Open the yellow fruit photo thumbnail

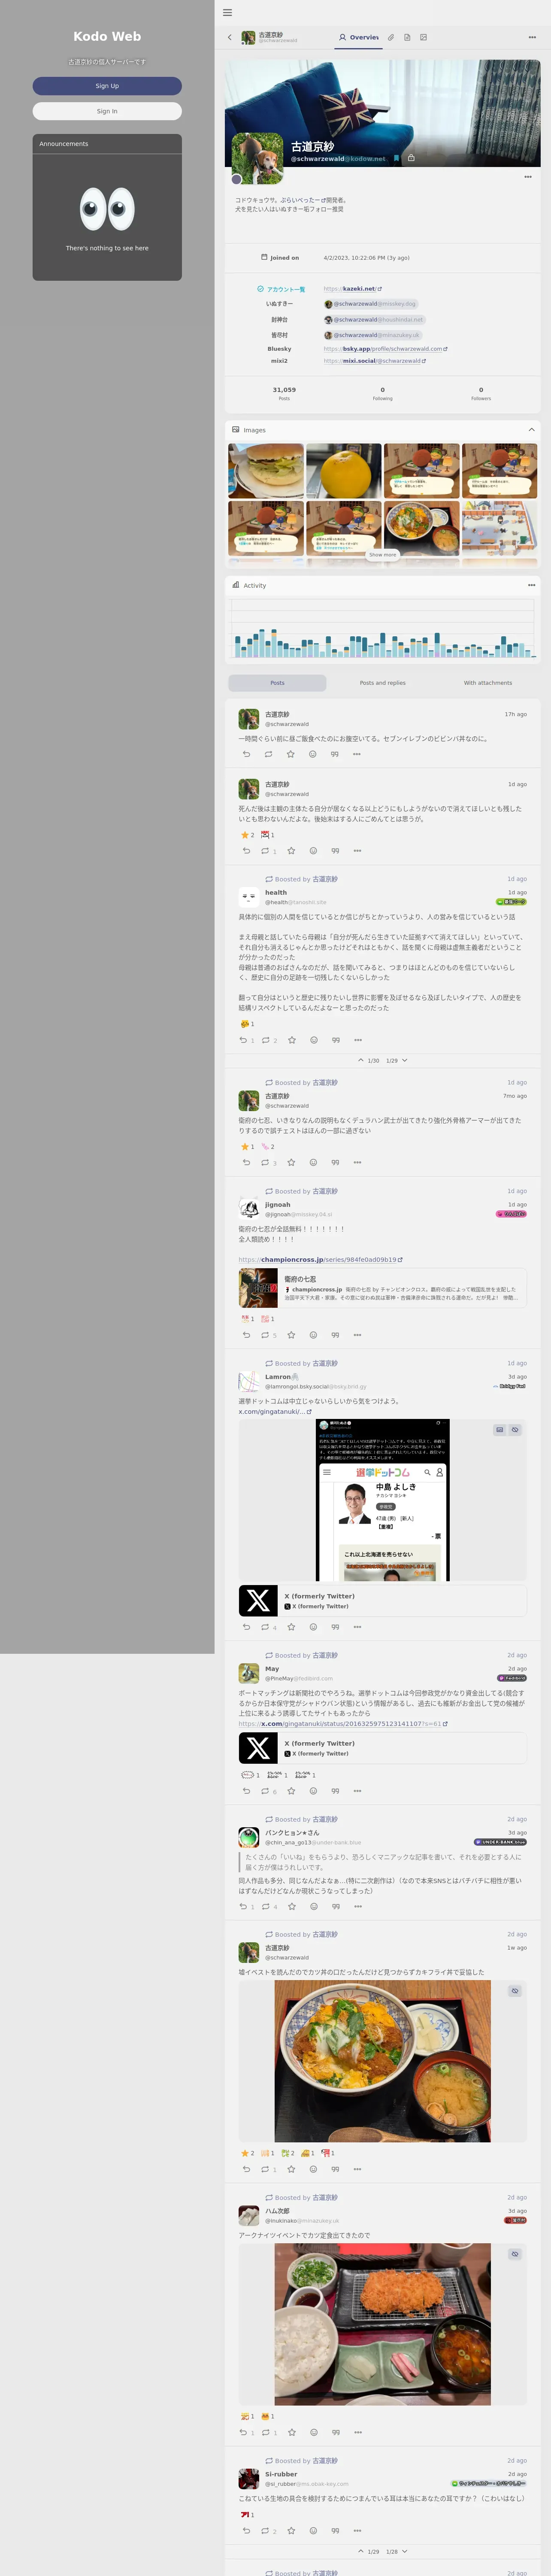[x=344, y=471]
